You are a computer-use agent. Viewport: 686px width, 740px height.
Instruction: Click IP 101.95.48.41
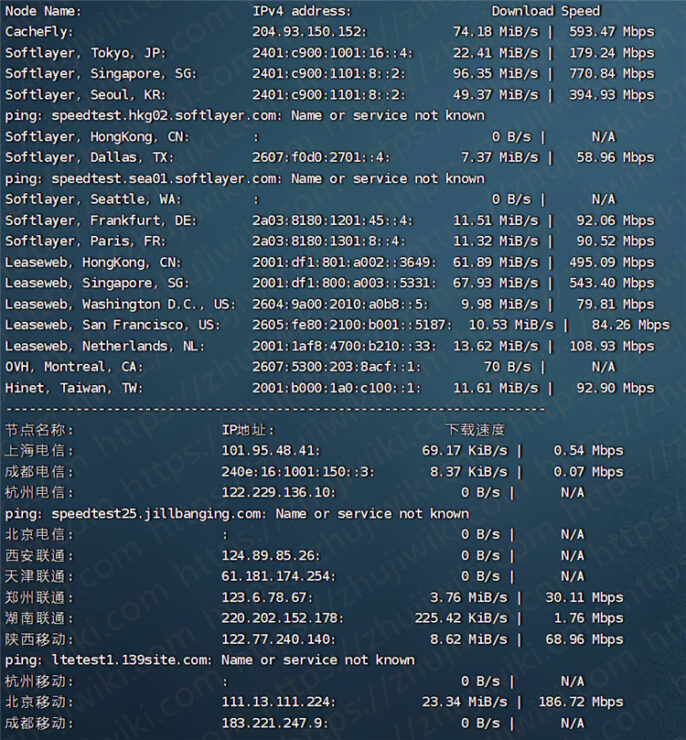click(x=271, y=451)
